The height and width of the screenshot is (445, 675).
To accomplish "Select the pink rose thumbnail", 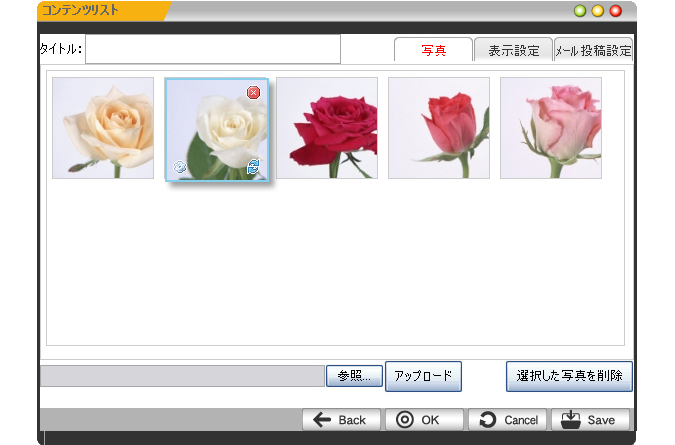I will click(551, 128).
